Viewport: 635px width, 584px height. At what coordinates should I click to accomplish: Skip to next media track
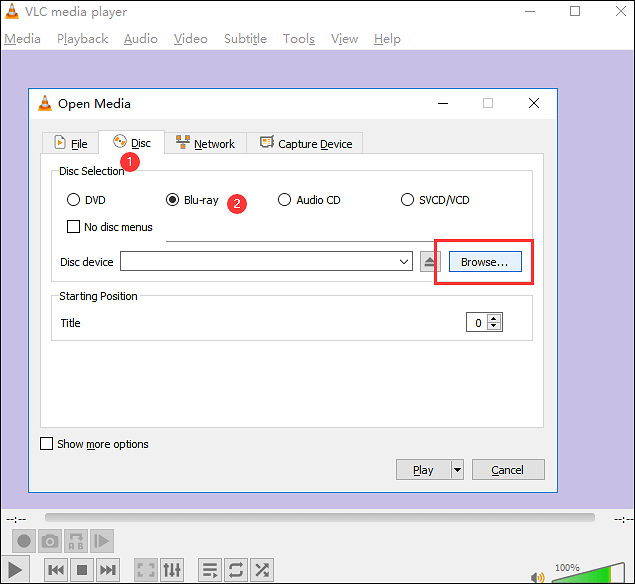pos(109,570)
